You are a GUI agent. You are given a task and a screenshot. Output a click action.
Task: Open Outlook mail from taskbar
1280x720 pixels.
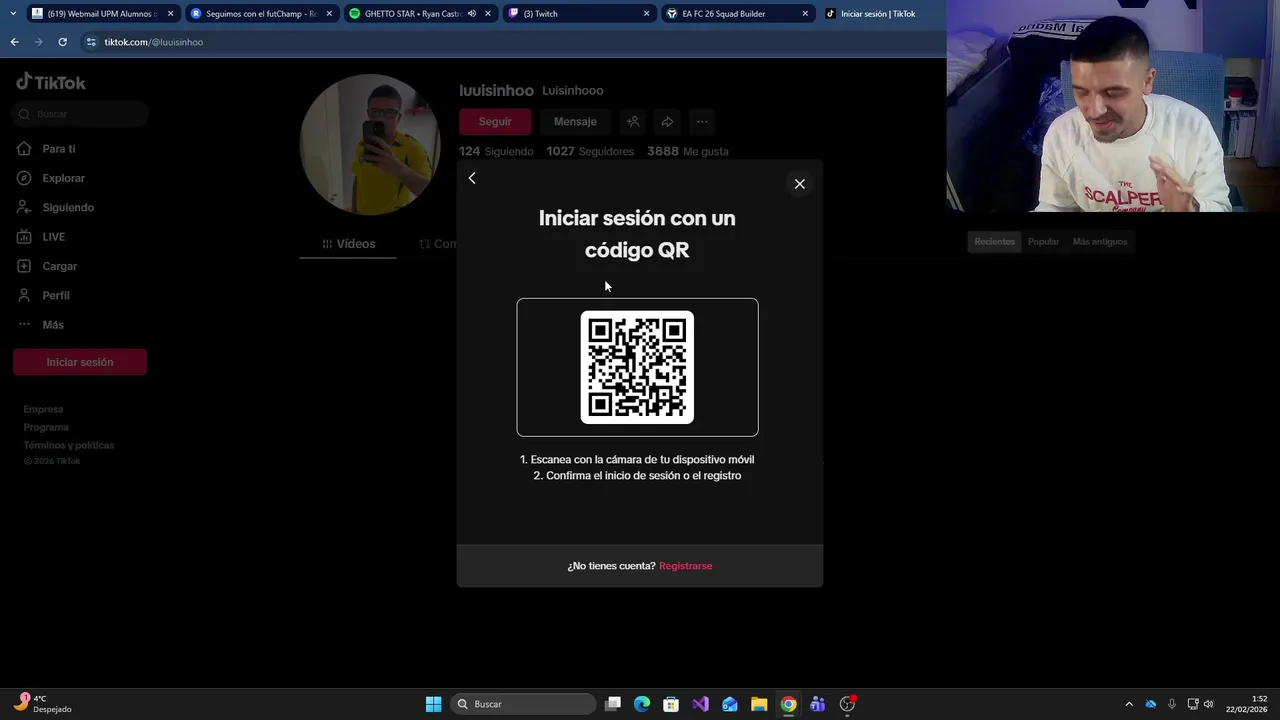coord(730,704)
